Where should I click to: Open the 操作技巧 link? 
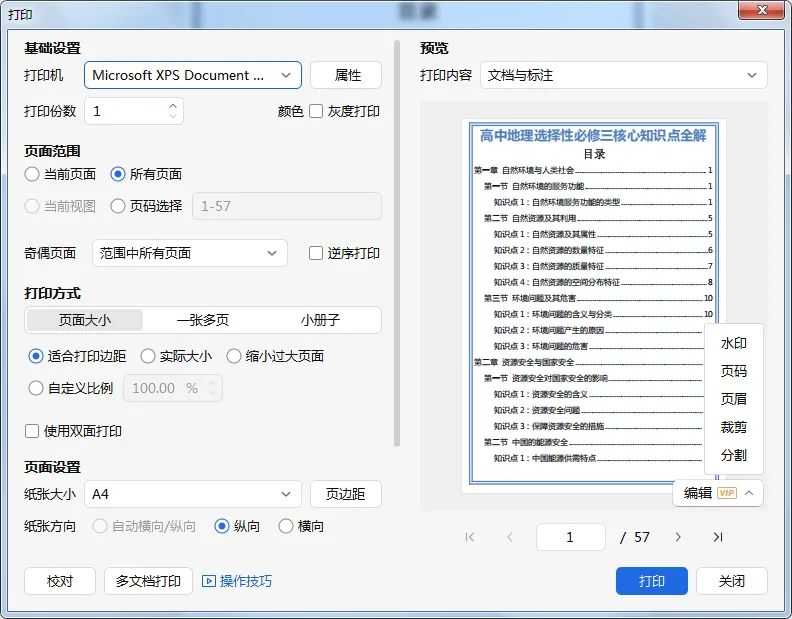245,581
